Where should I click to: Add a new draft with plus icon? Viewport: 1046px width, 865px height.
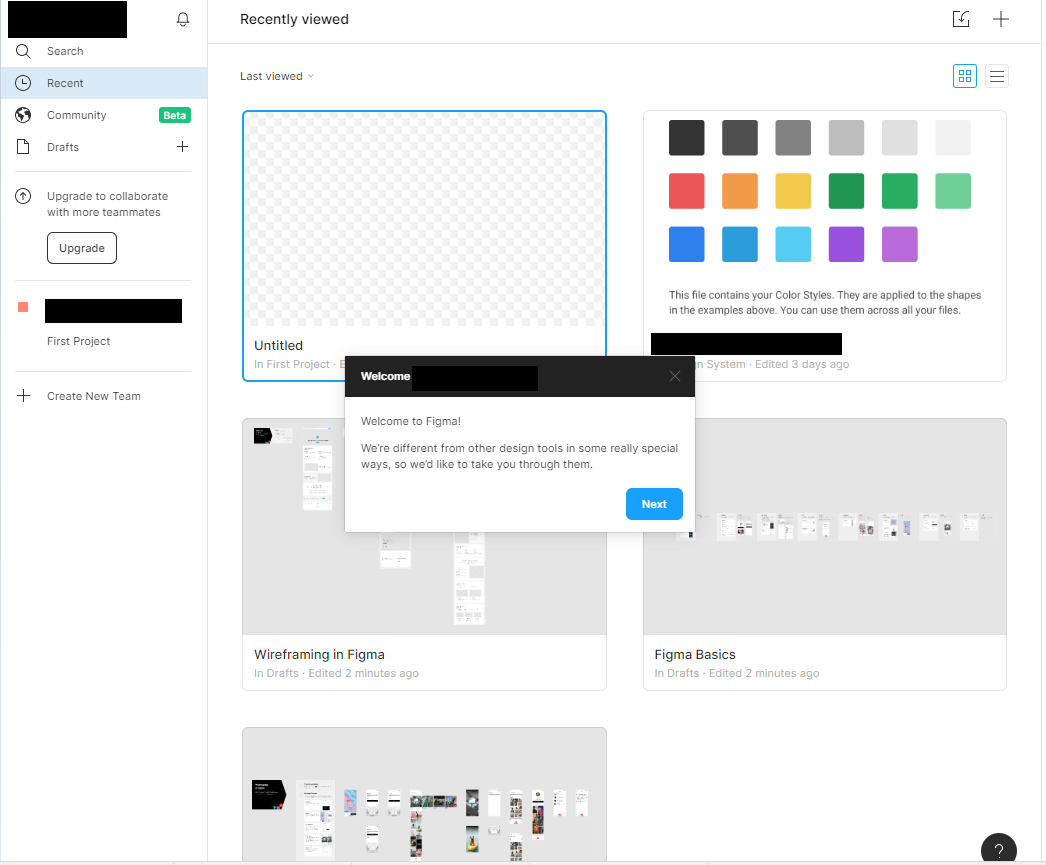(182, 146)
